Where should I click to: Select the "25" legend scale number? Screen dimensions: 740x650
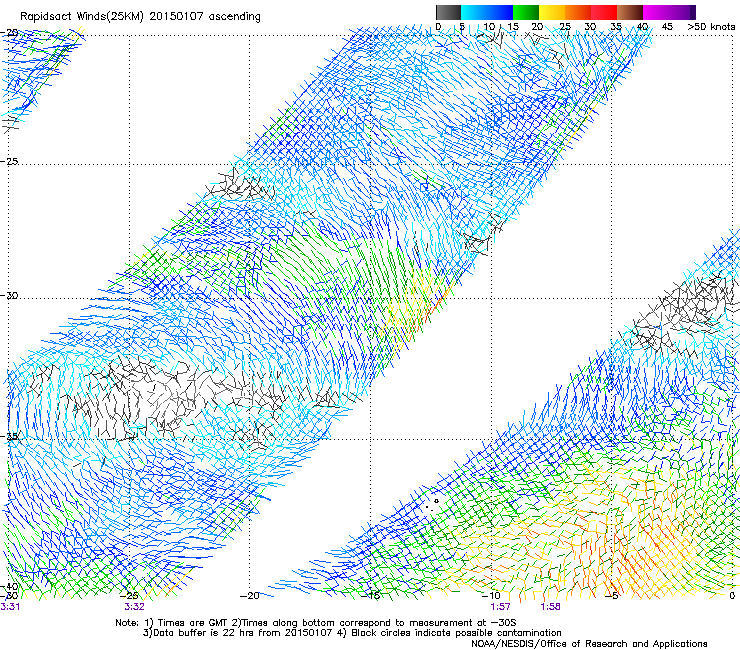(564, 27)
